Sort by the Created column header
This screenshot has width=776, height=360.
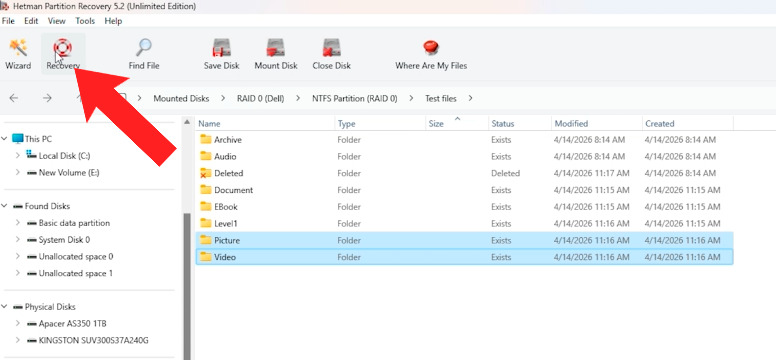click(687, 124)
